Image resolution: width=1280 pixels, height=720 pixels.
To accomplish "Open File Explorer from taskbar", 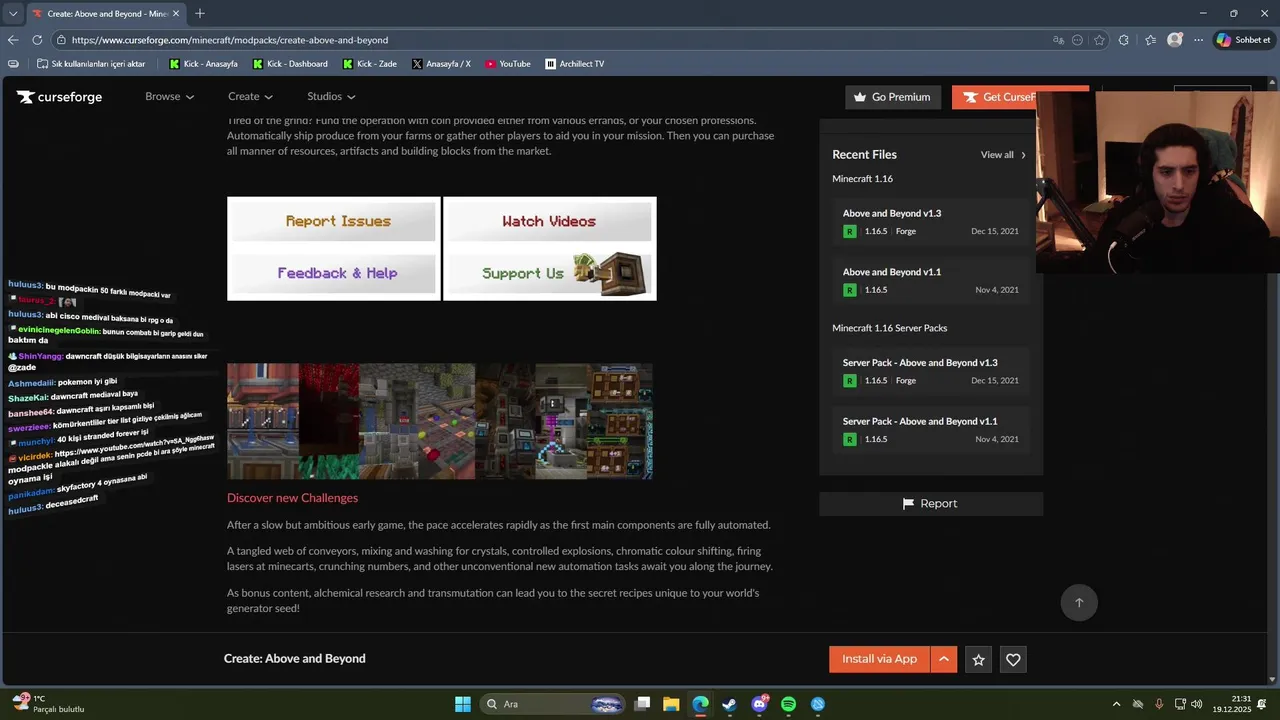I will [671, 704].
